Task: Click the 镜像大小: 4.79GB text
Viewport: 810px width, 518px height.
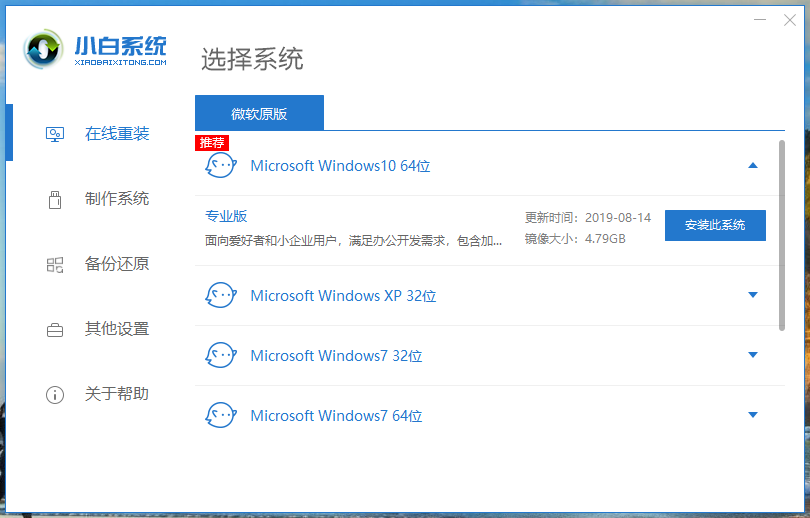Action: (x=575, y=239)
